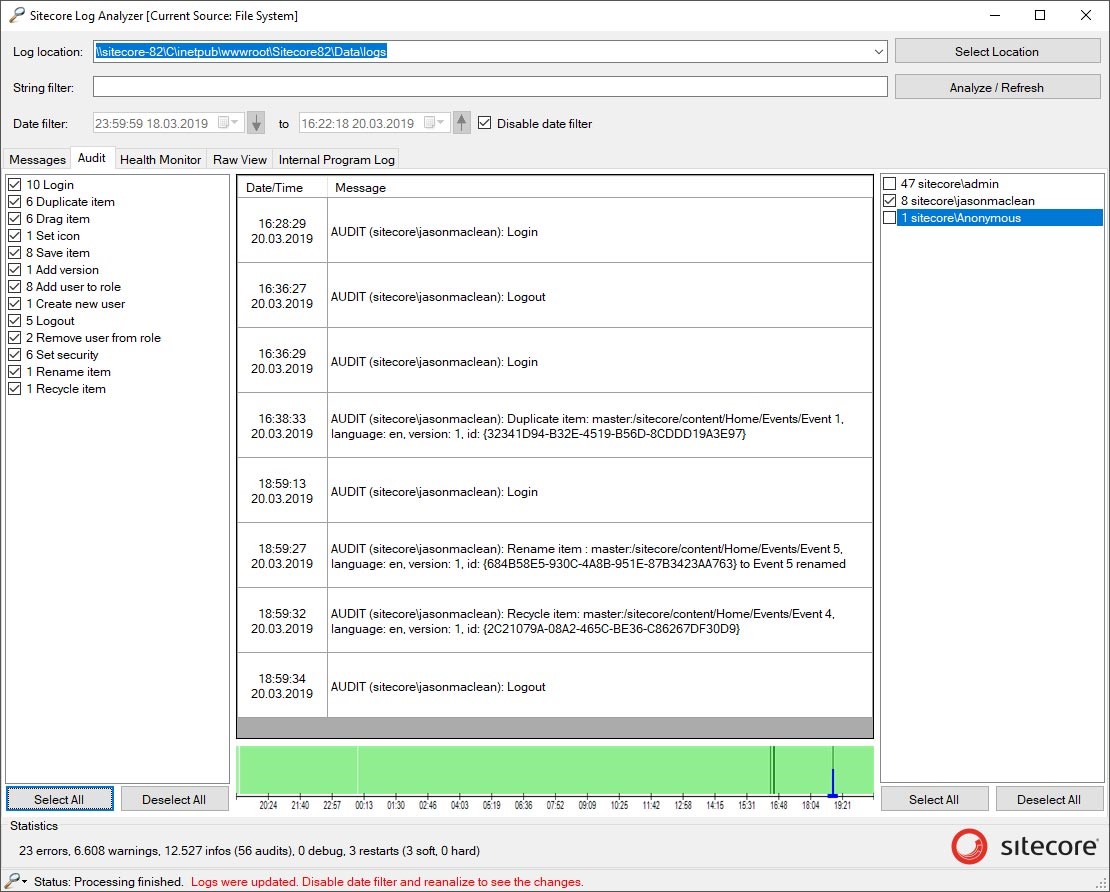Click the red 'Logs were updated' status message
The image size is (1110, 892).
pyautogui.click(x=387, y=882)
